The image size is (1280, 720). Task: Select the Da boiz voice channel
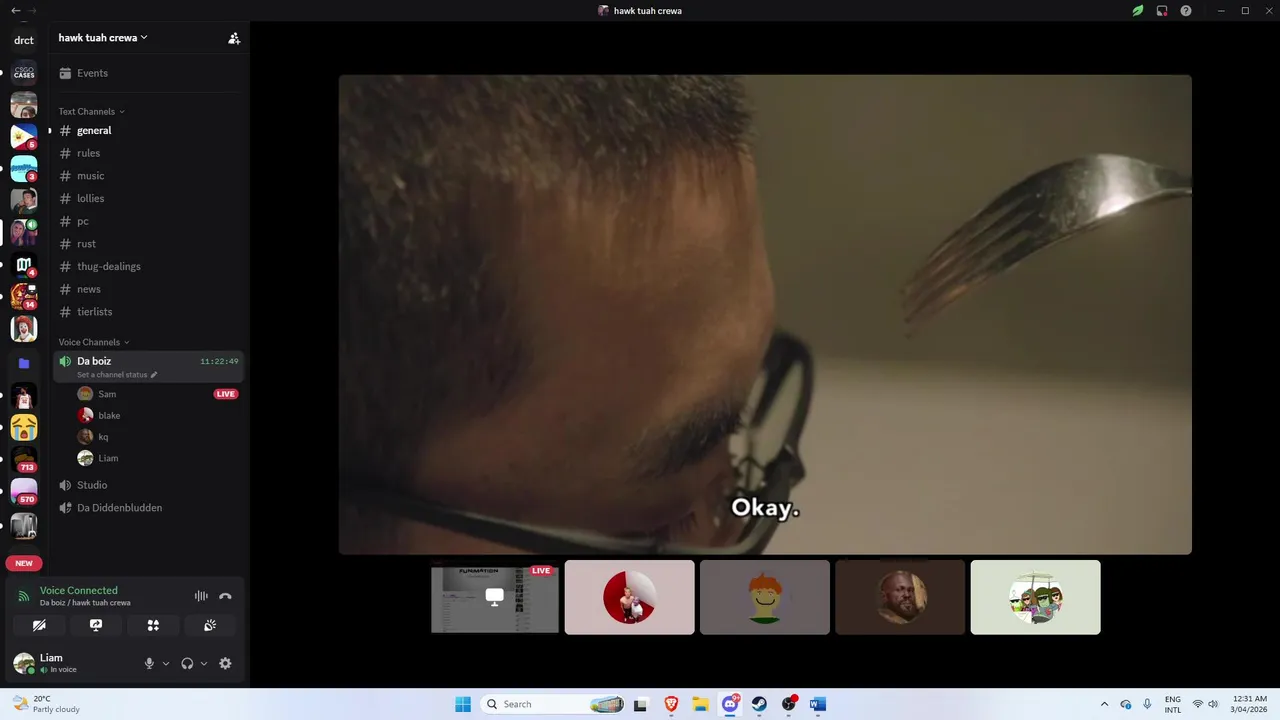[x=148, y=366]
